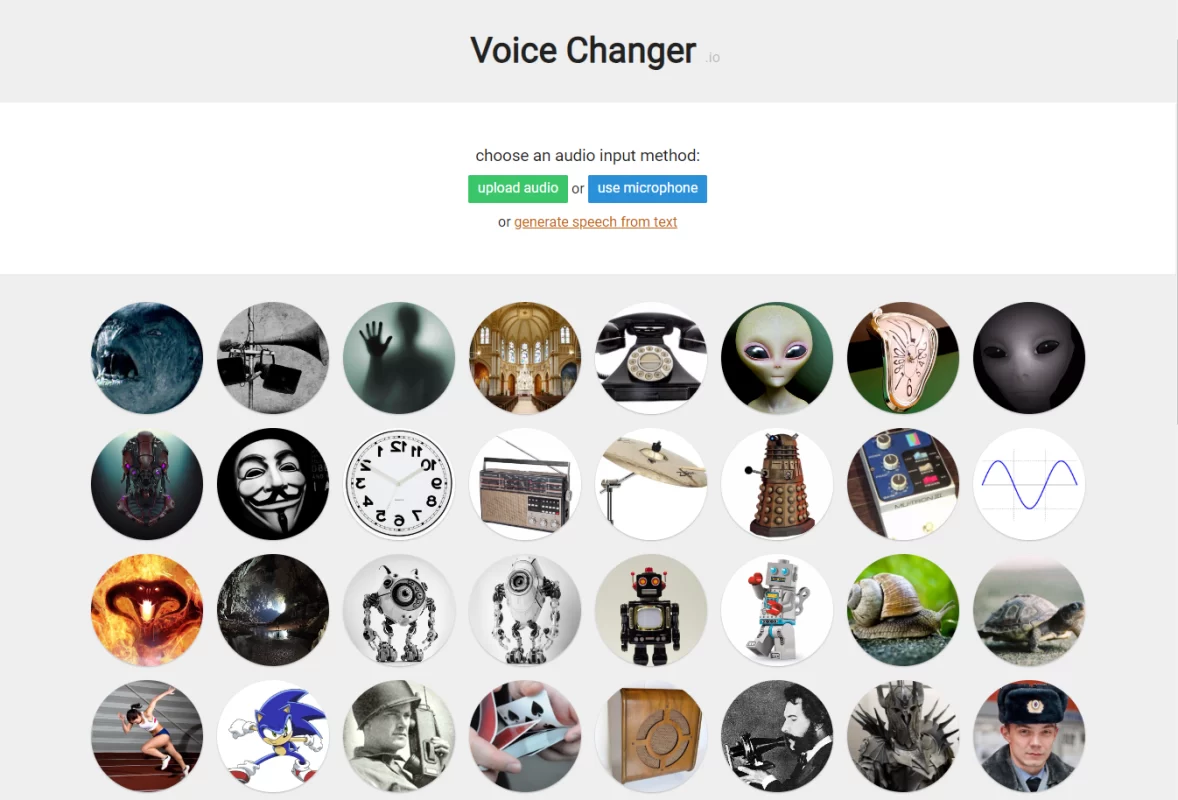Click the blue use microphone button
Screen dimensions: 1178x800
[x=647, y=189]
